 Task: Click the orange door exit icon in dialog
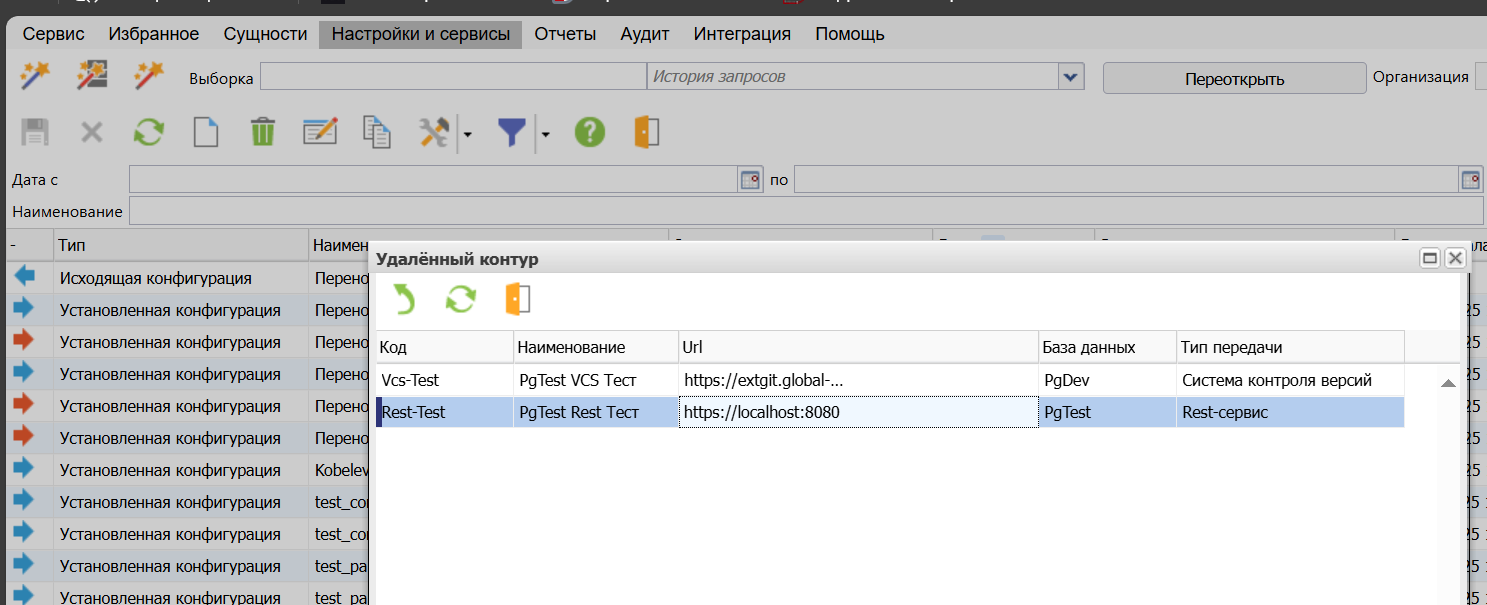[x=518, y=299]
